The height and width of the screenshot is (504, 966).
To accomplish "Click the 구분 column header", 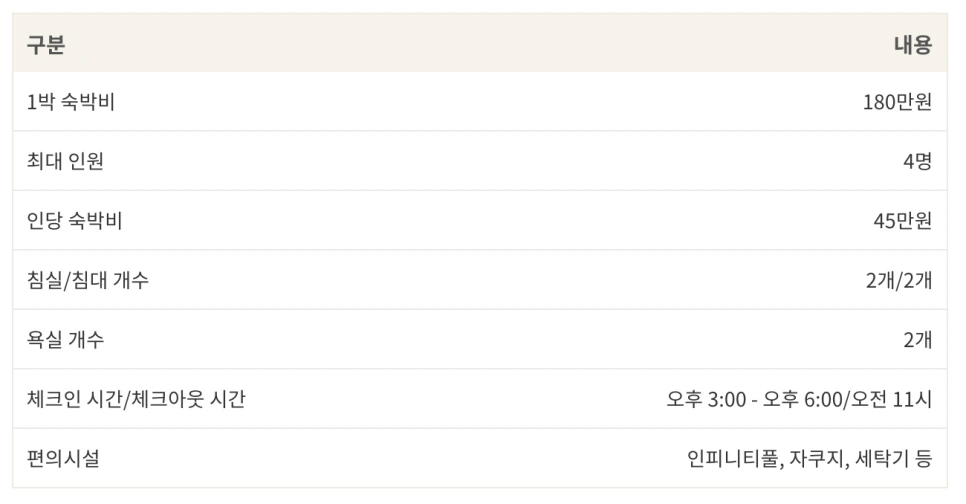I will coord(46,44).
